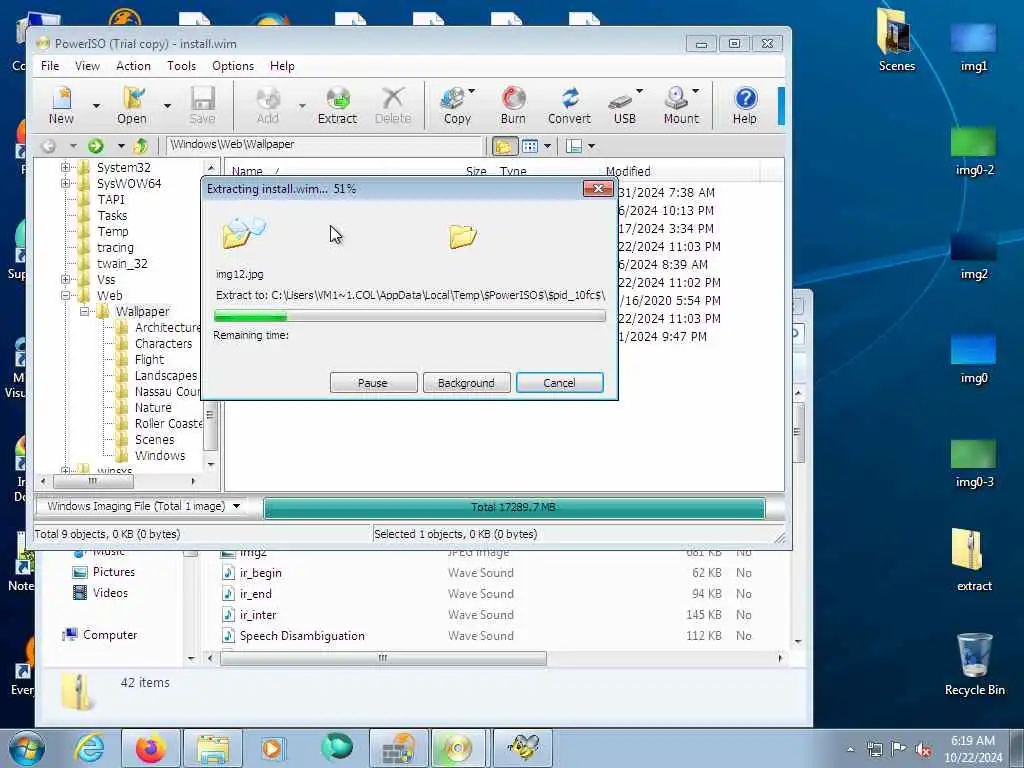Screen dimensions: 1024x768
Task: Click the Burn toolbar icon
Action: tap(513, 105)
